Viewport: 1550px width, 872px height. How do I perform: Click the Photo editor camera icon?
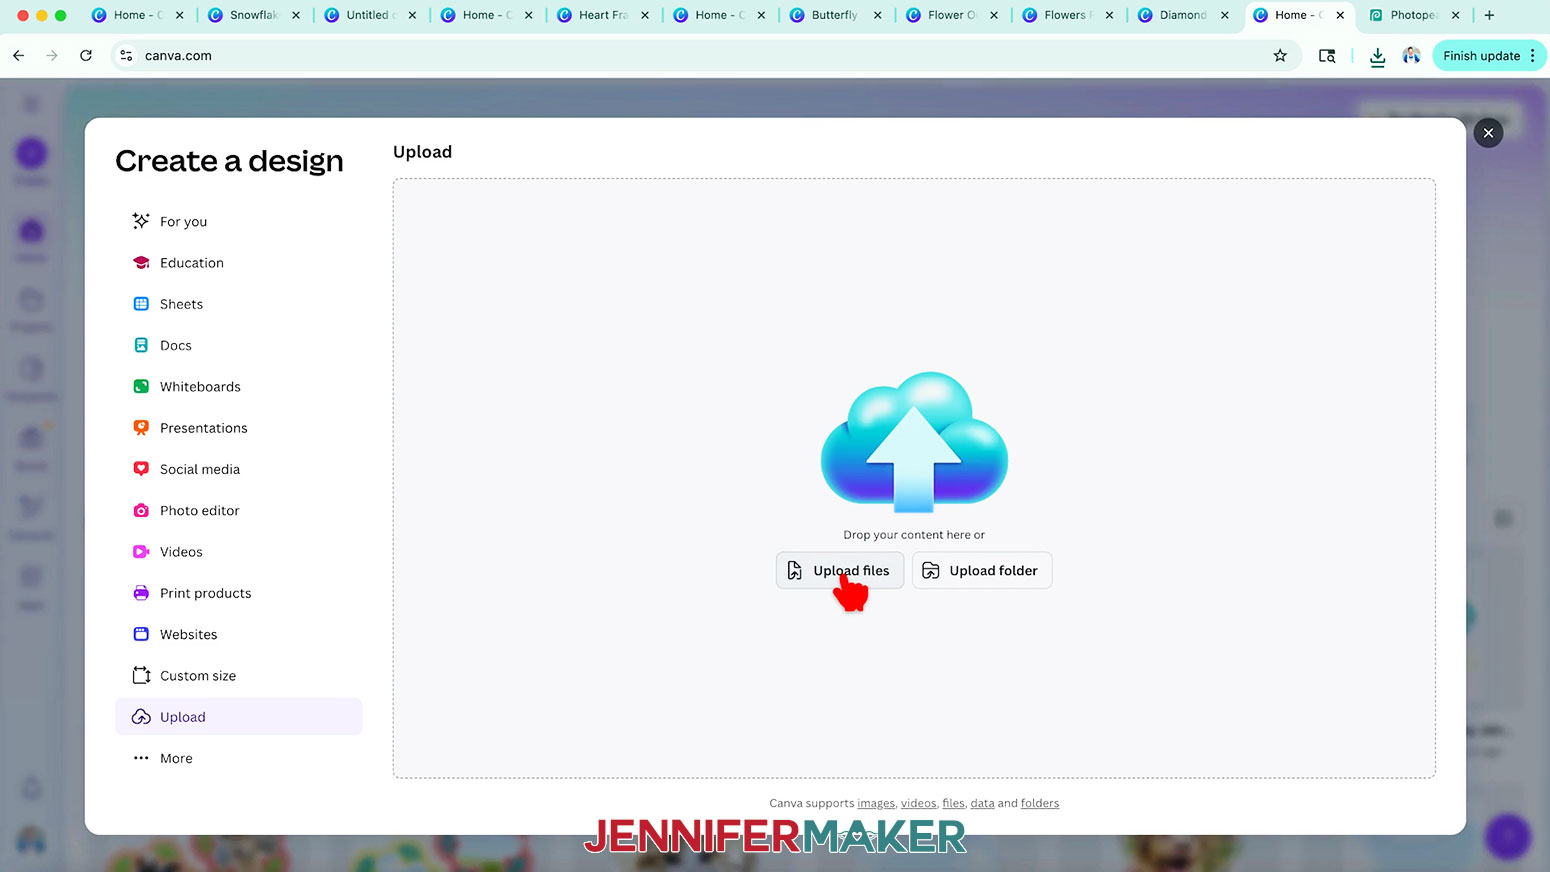coord(141,510)
